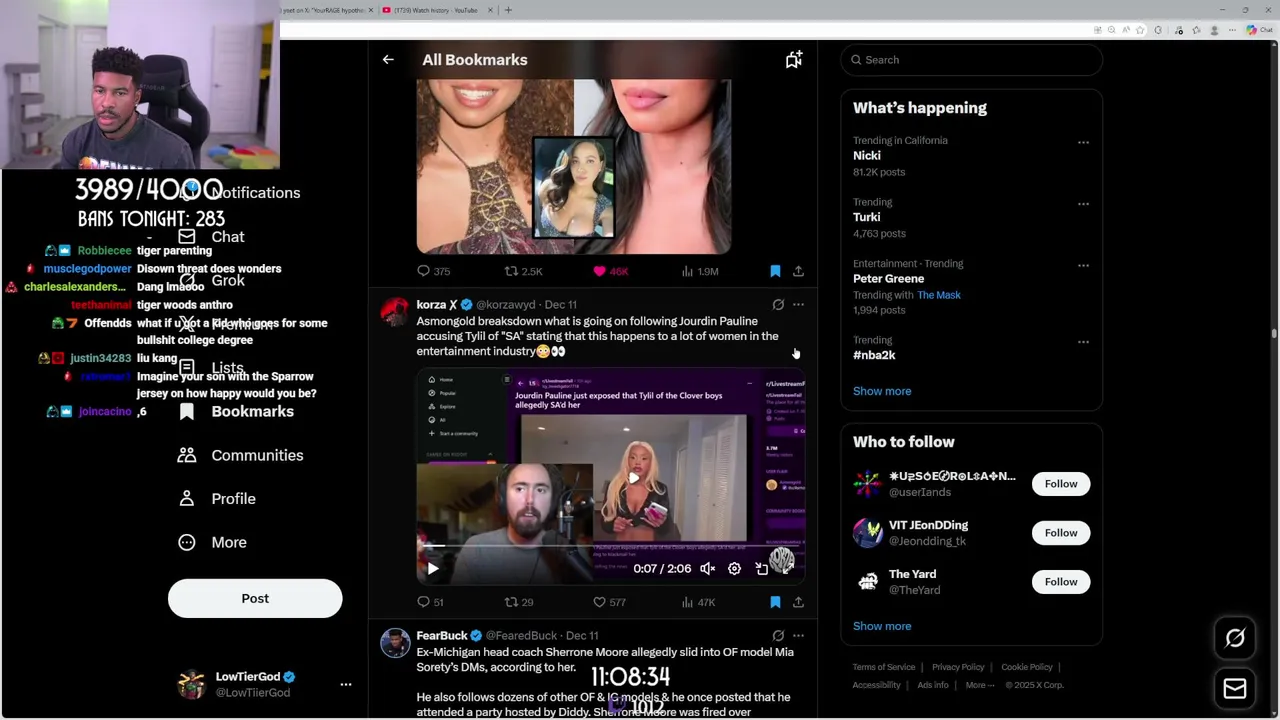Open the Messages floating envelope button

[x=1235, y=689]
